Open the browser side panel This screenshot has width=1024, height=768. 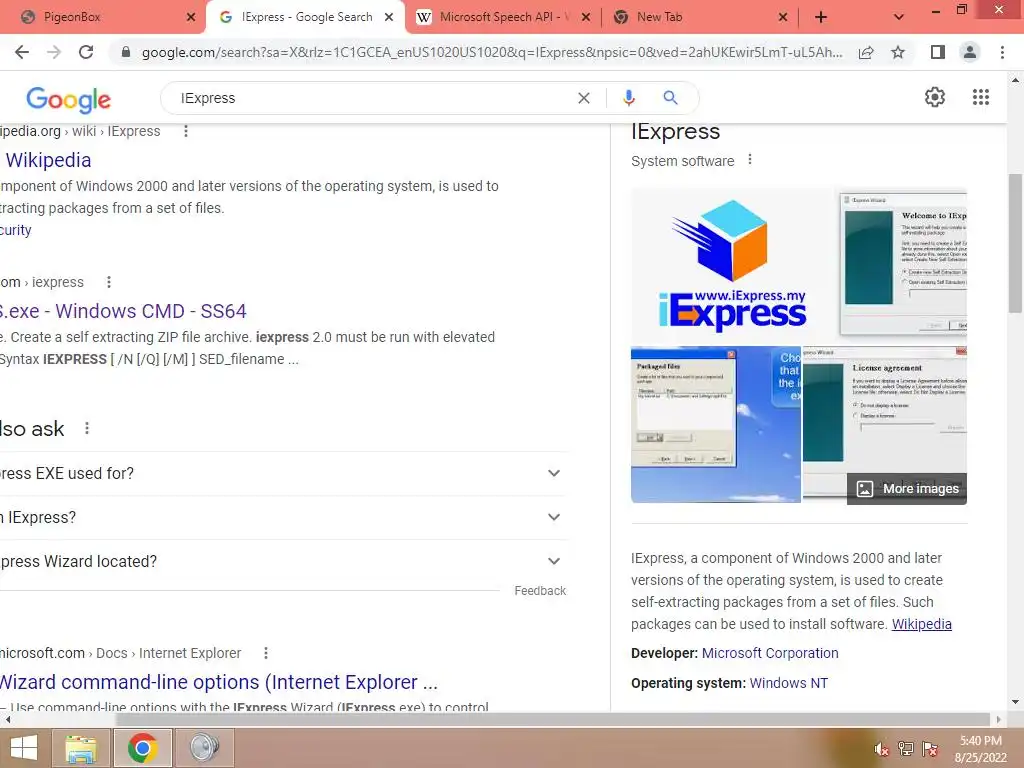(938, 52)
